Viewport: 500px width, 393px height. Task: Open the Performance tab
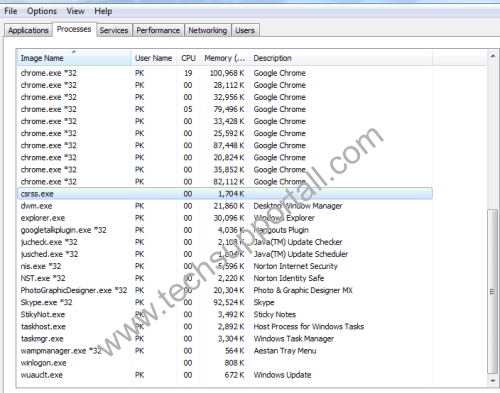click(158, 30)
